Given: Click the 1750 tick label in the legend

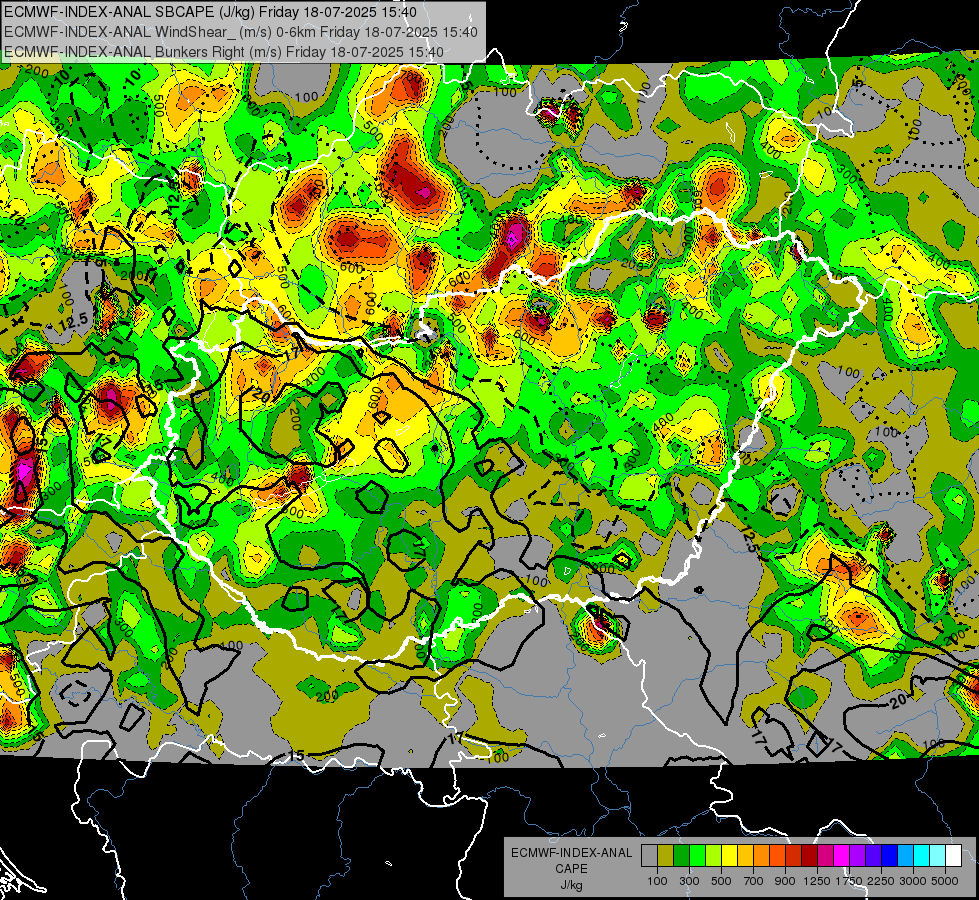Looking at the screenshot, I should [x=849, y=881].
